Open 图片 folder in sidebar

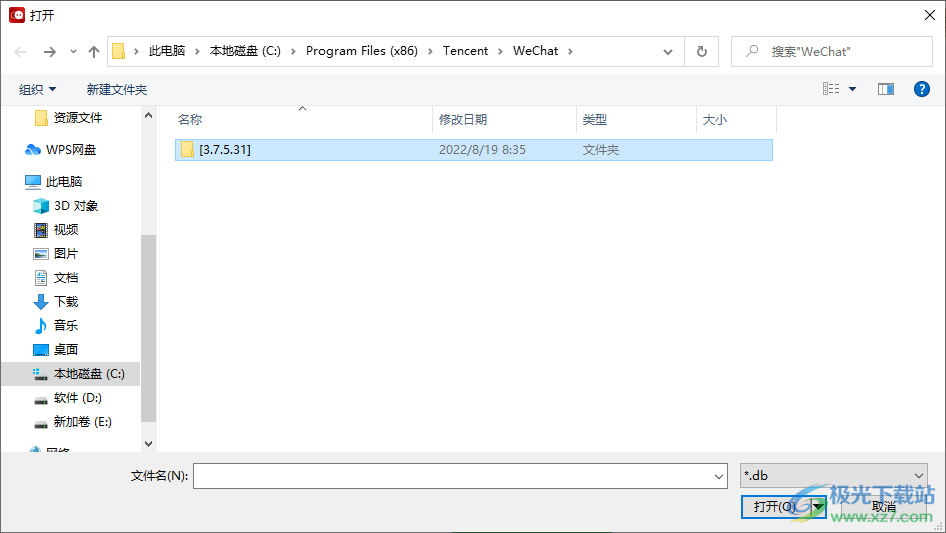point(66,254)
